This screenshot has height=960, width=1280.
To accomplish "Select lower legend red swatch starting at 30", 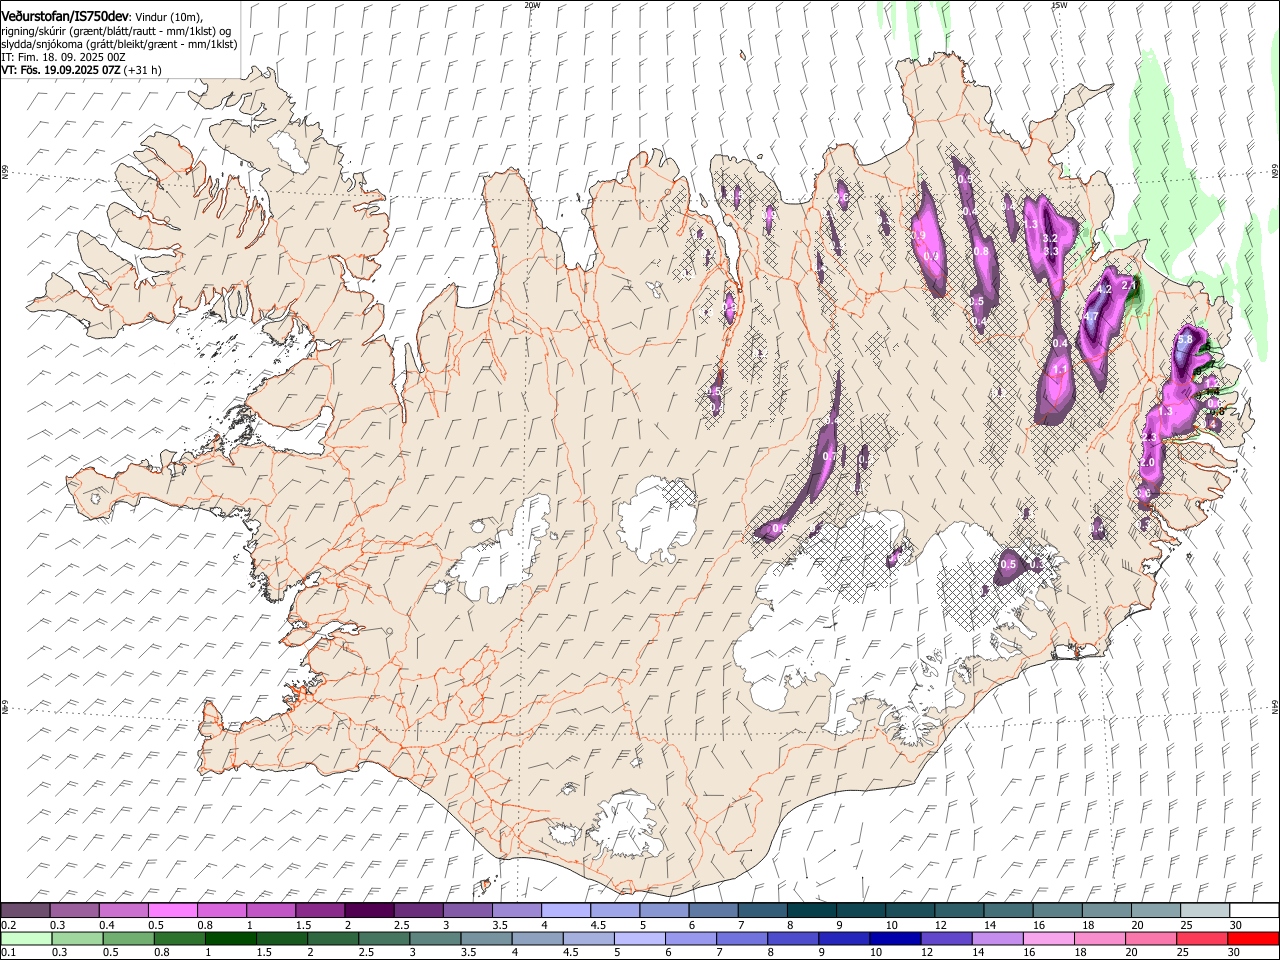I will point(1253,939).
